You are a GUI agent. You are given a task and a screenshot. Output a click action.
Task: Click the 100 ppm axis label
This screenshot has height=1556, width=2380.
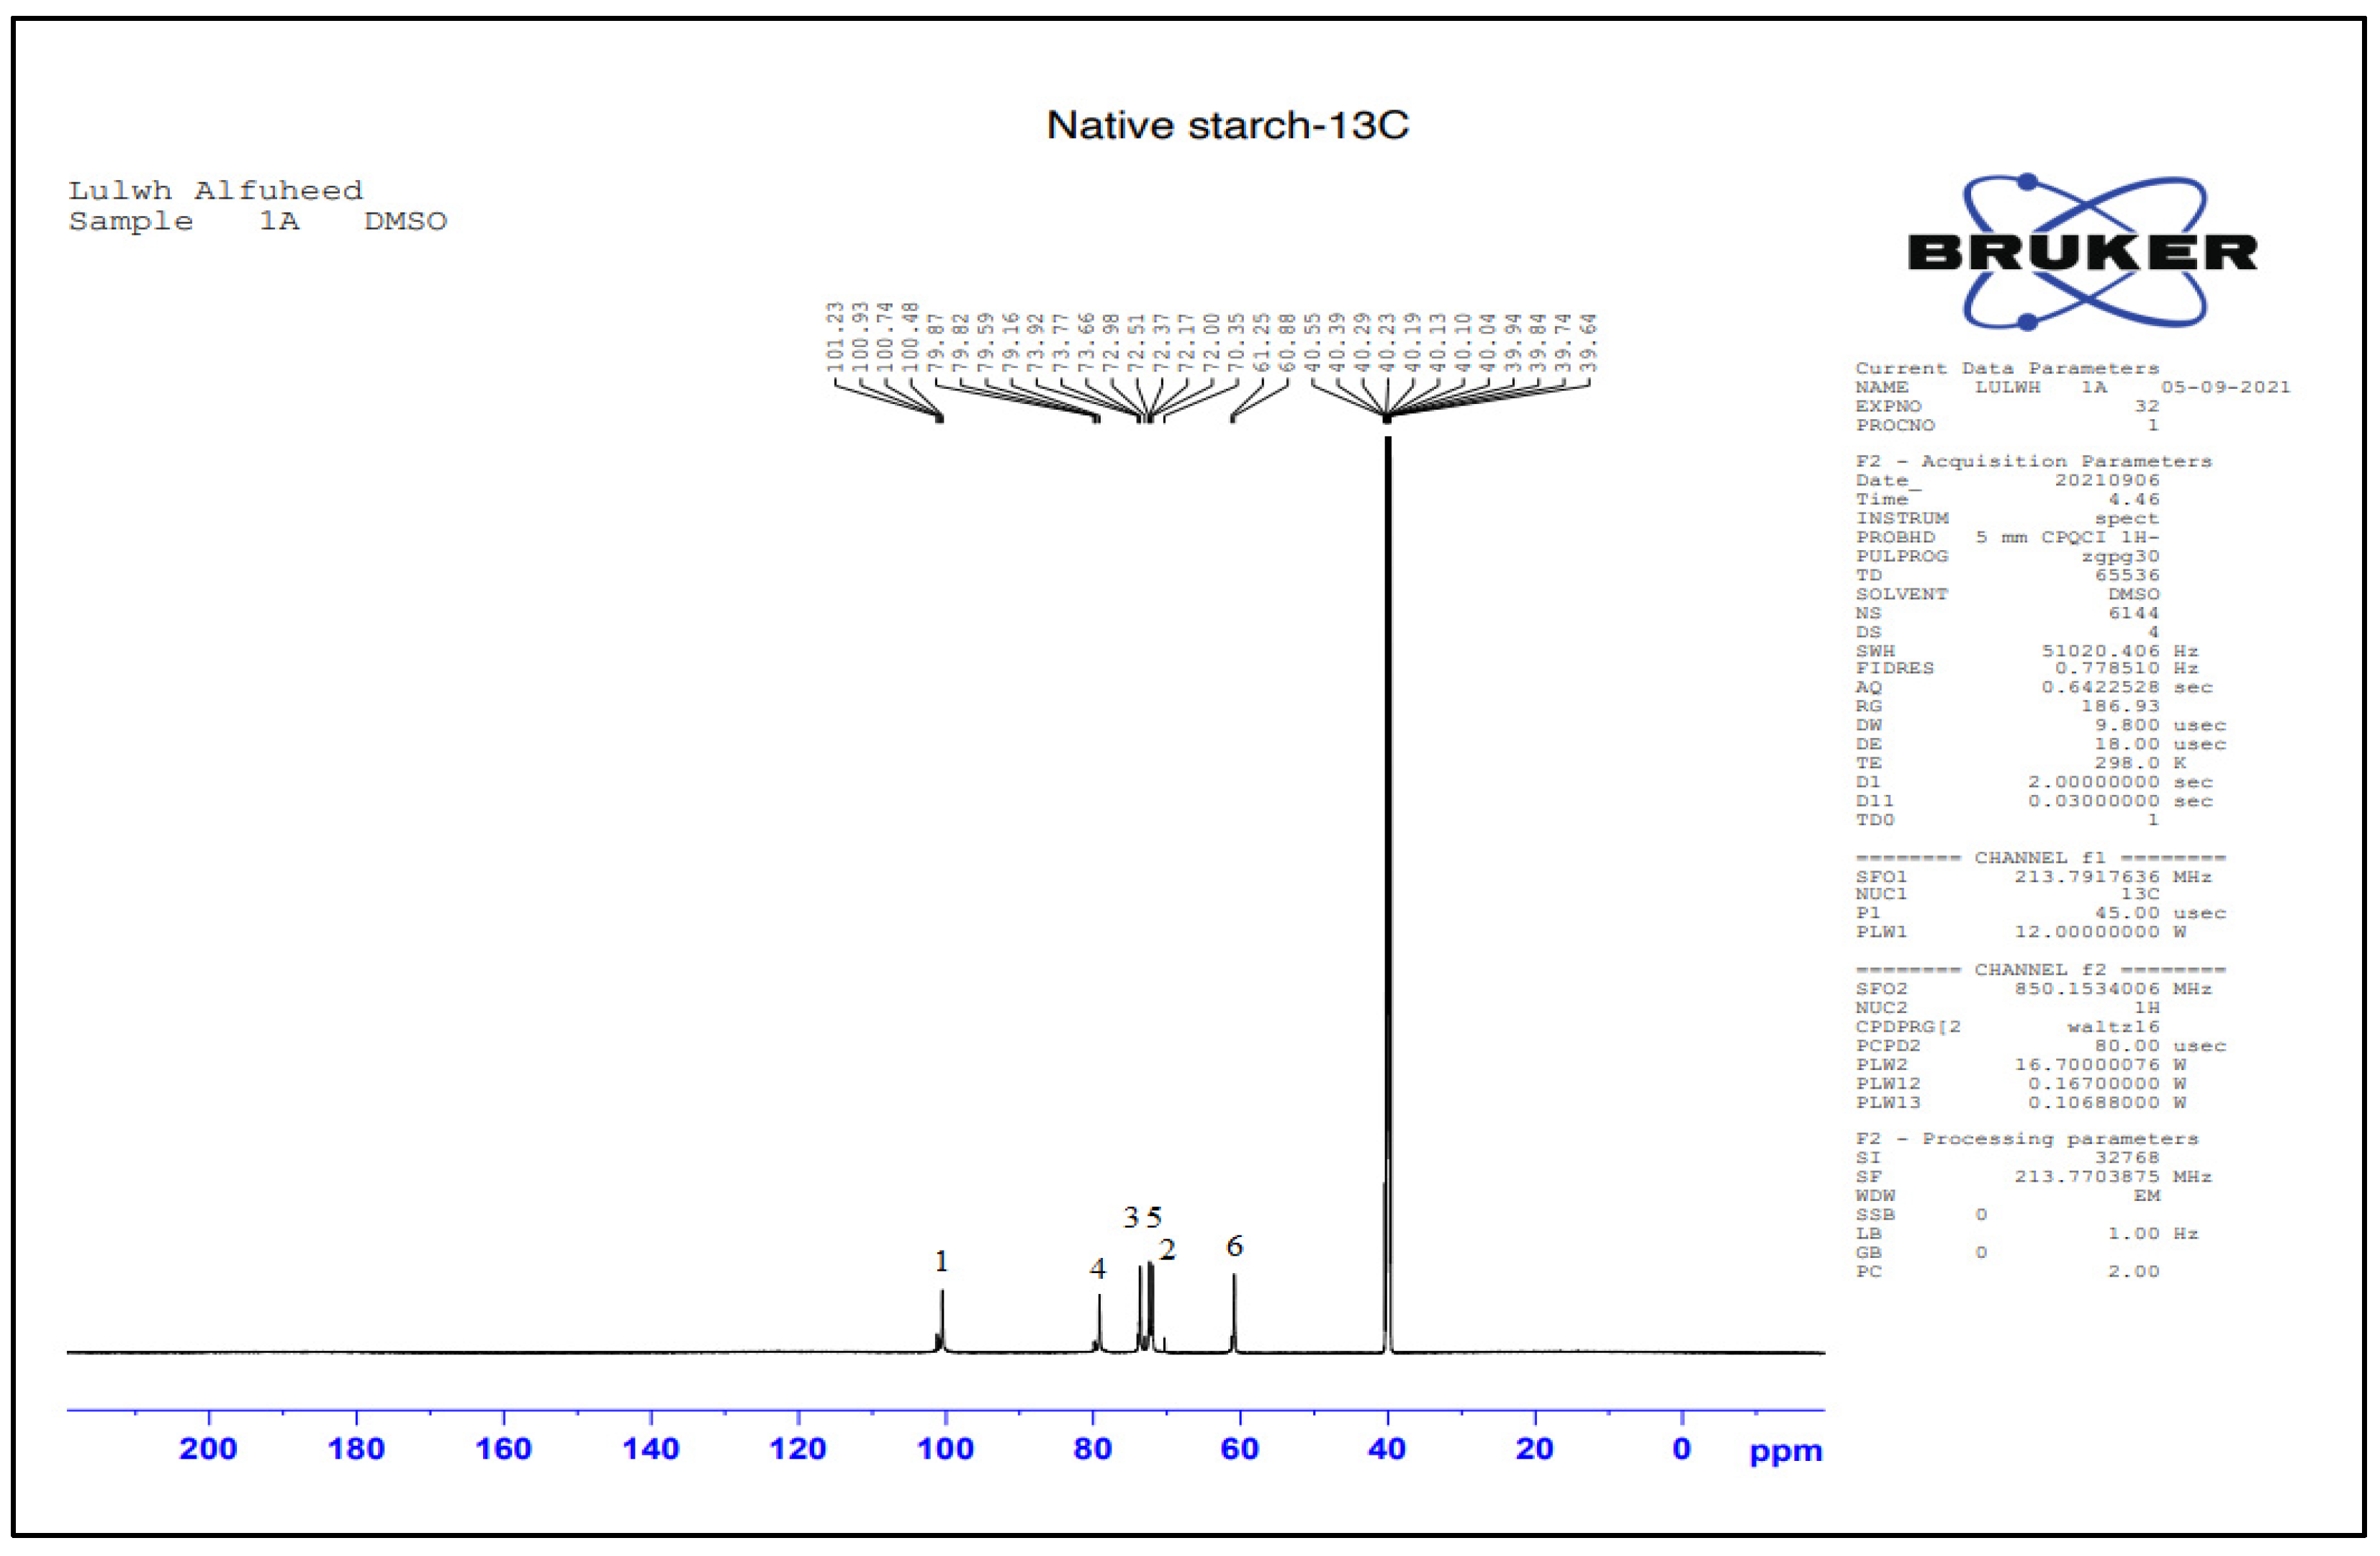pyautogui.click(x=945, y=1449)
